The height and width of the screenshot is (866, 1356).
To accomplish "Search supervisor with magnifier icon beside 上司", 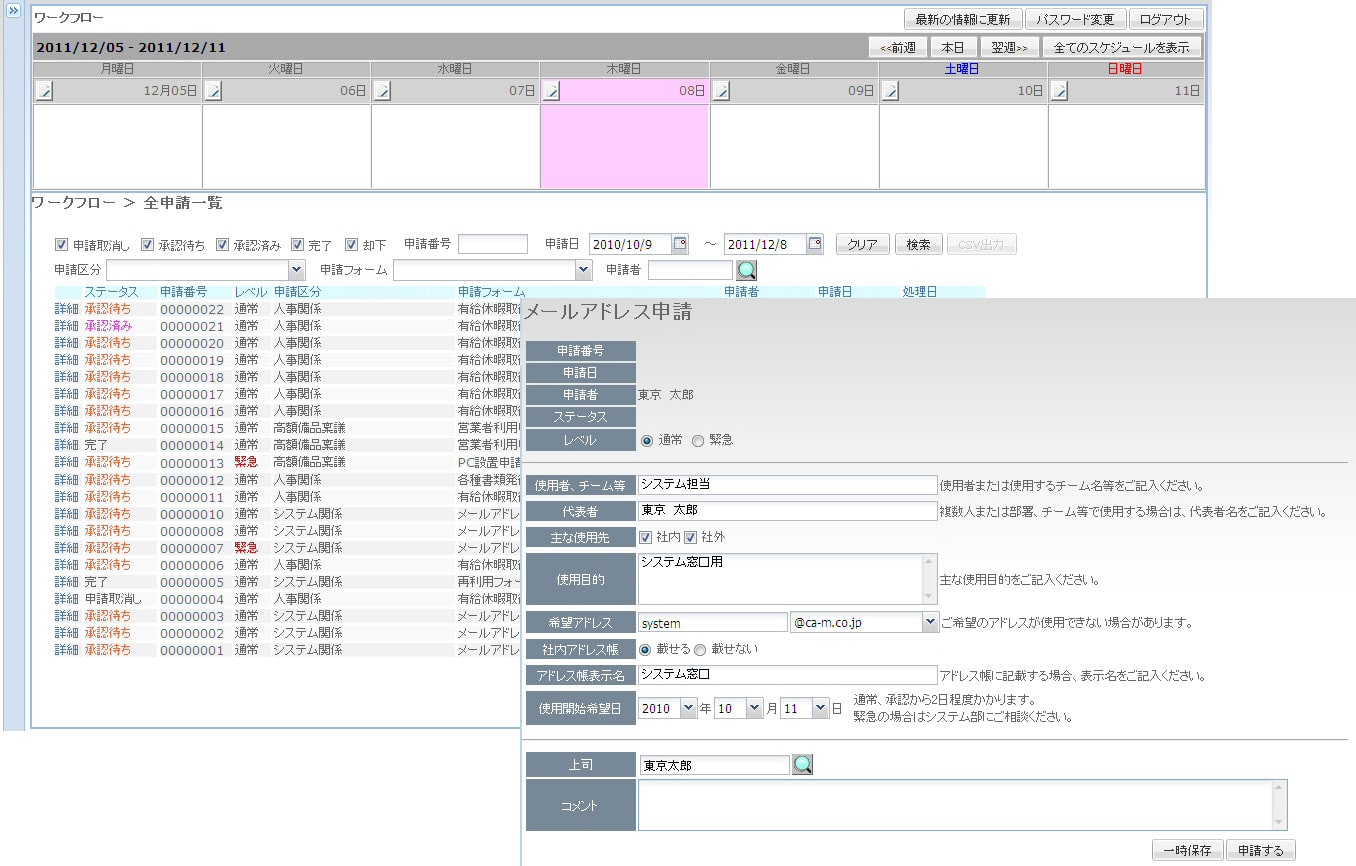I will point(803,765).
